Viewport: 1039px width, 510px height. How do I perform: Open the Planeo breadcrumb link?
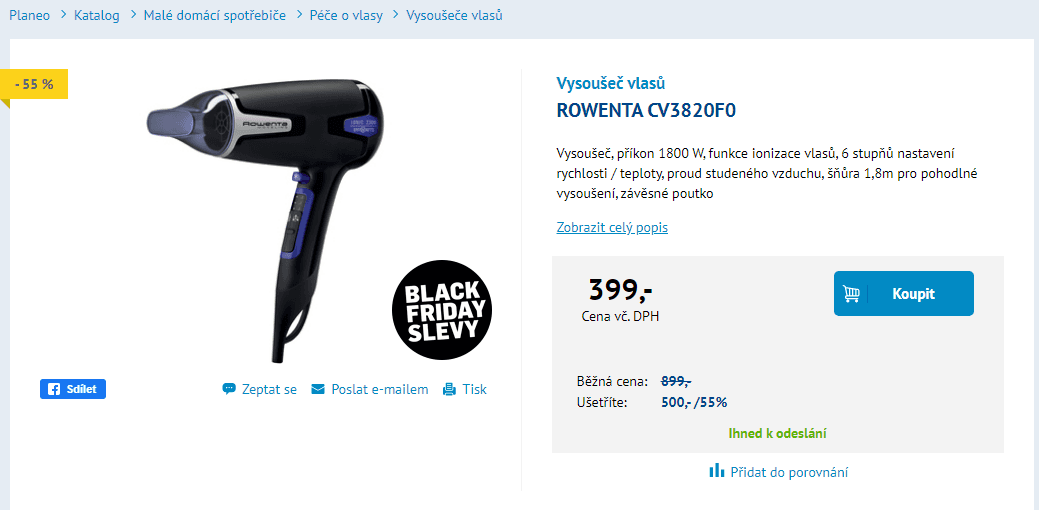[x=29, y=15]
